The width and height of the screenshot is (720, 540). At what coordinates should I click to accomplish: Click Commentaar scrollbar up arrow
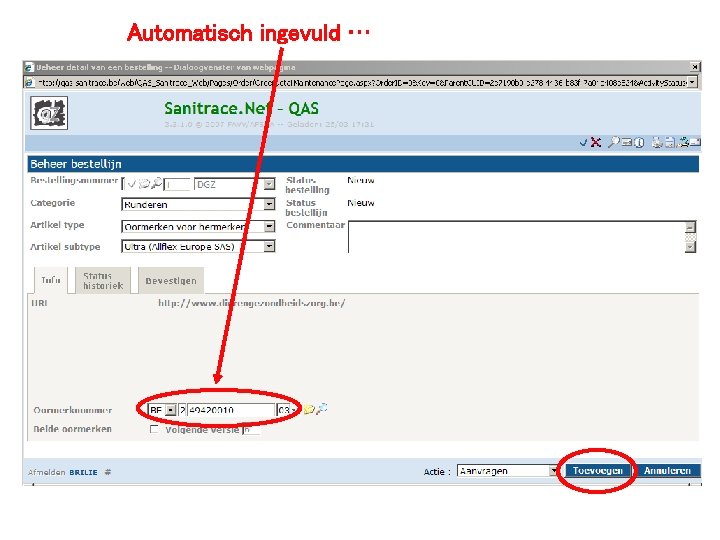pyautogui.click(x=690, y=227)
